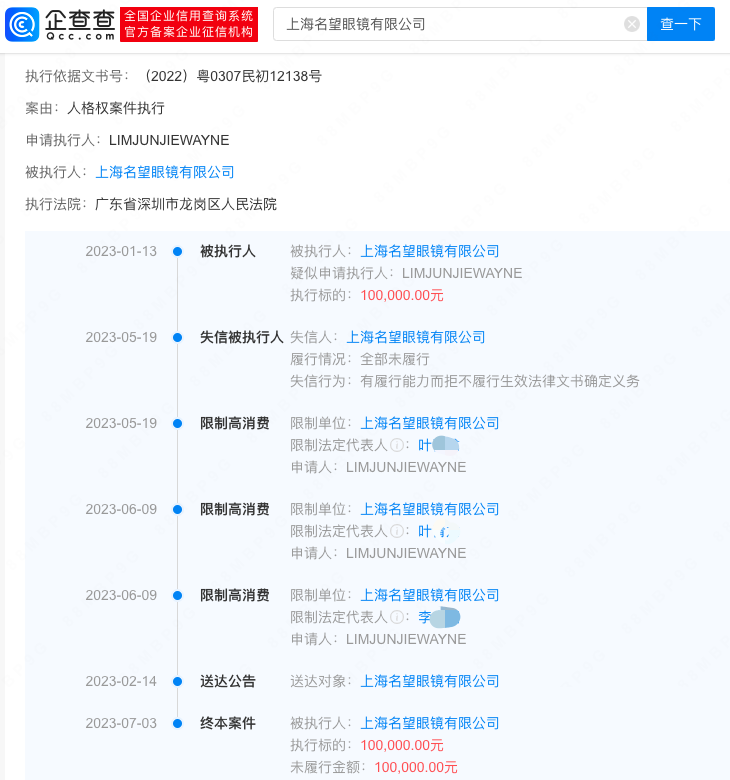Open 限制单位 company link in the 李 entry
The width and height of the screenshot is (730, 780).
pos(429,595)
